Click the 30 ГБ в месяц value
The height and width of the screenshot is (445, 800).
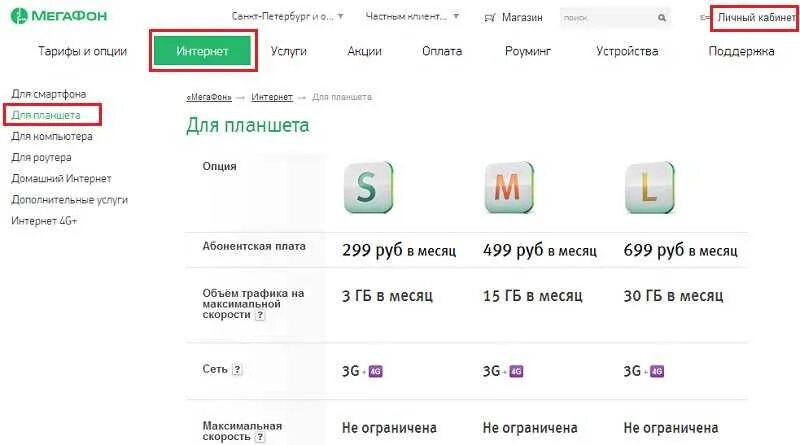point(673,295)
